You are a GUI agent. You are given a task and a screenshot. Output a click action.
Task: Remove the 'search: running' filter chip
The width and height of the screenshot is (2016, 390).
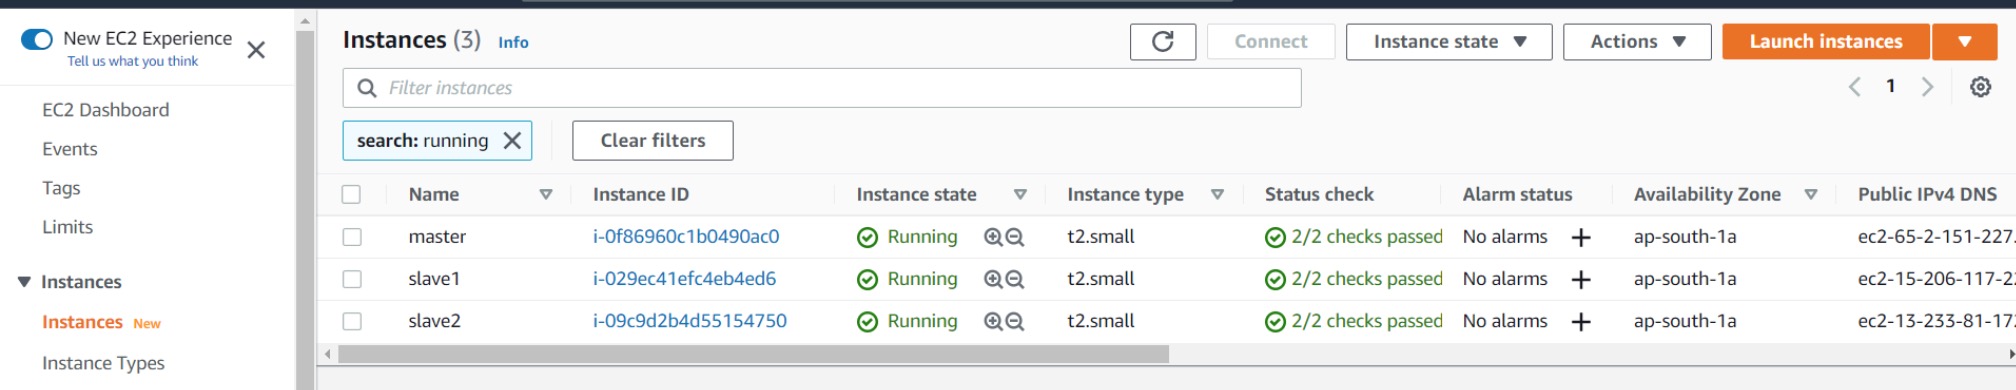pyautogui.click(x=512, y=141)
